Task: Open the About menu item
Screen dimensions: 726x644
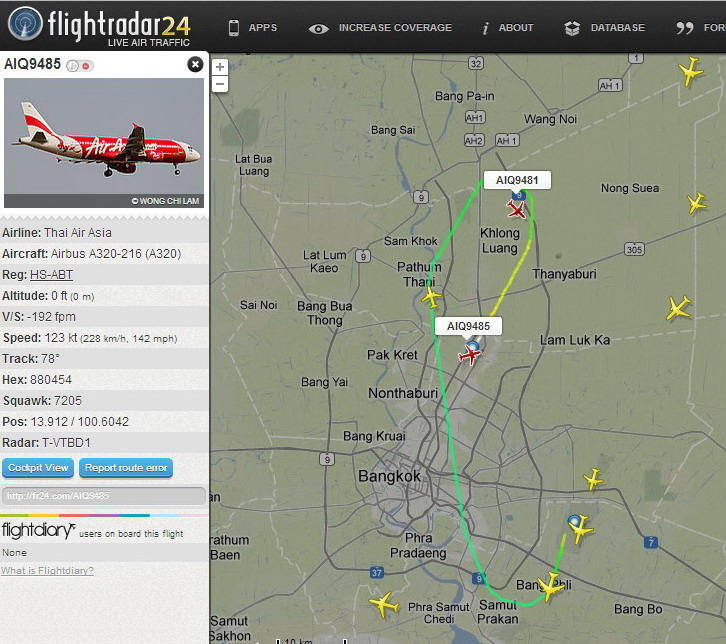Action: tap(507, 28)
